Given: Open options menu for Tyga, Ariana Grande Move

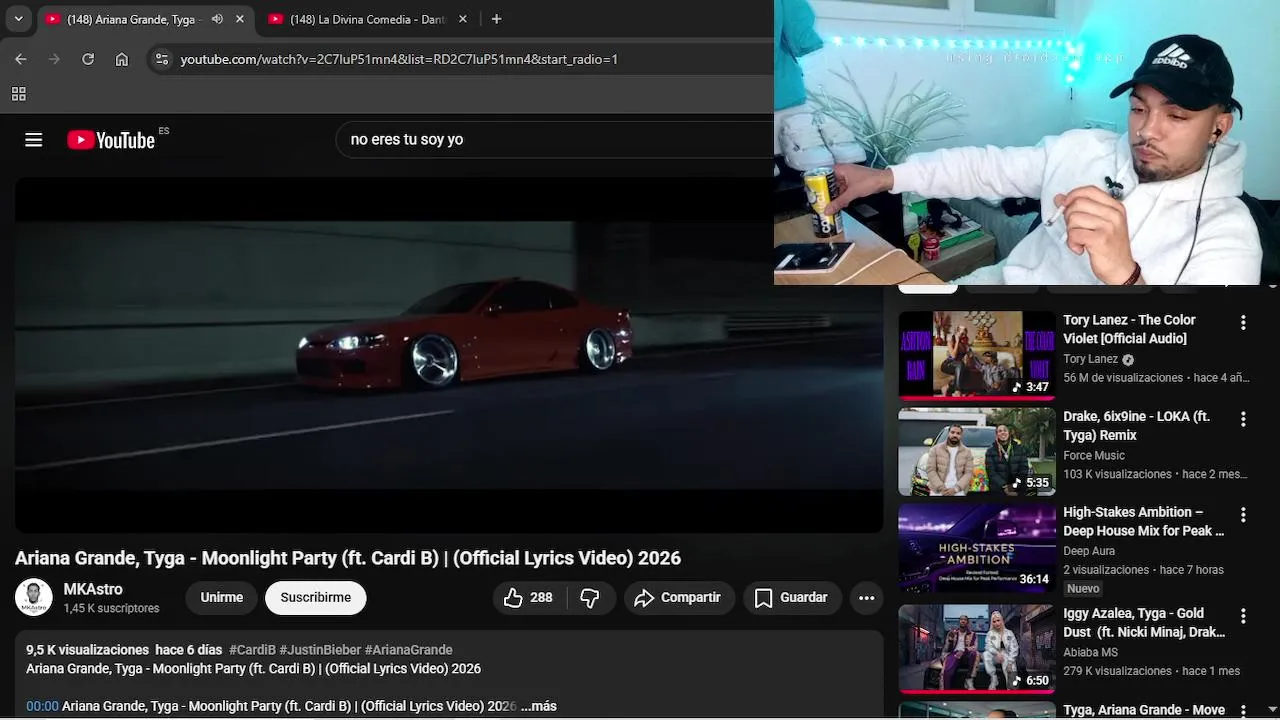Looking at the screenshot, I should [1243, 712].
